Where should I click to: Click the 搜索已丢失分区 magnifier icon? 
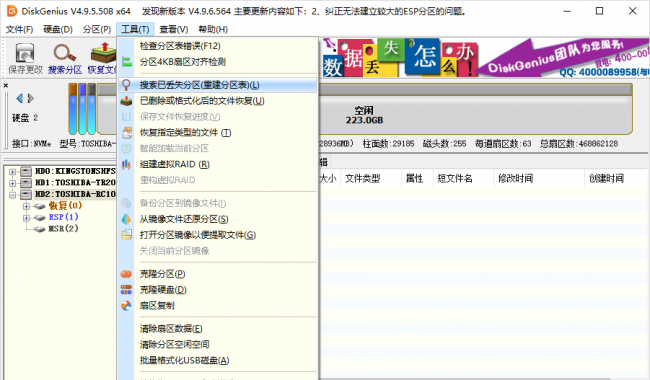pos(126,85)
